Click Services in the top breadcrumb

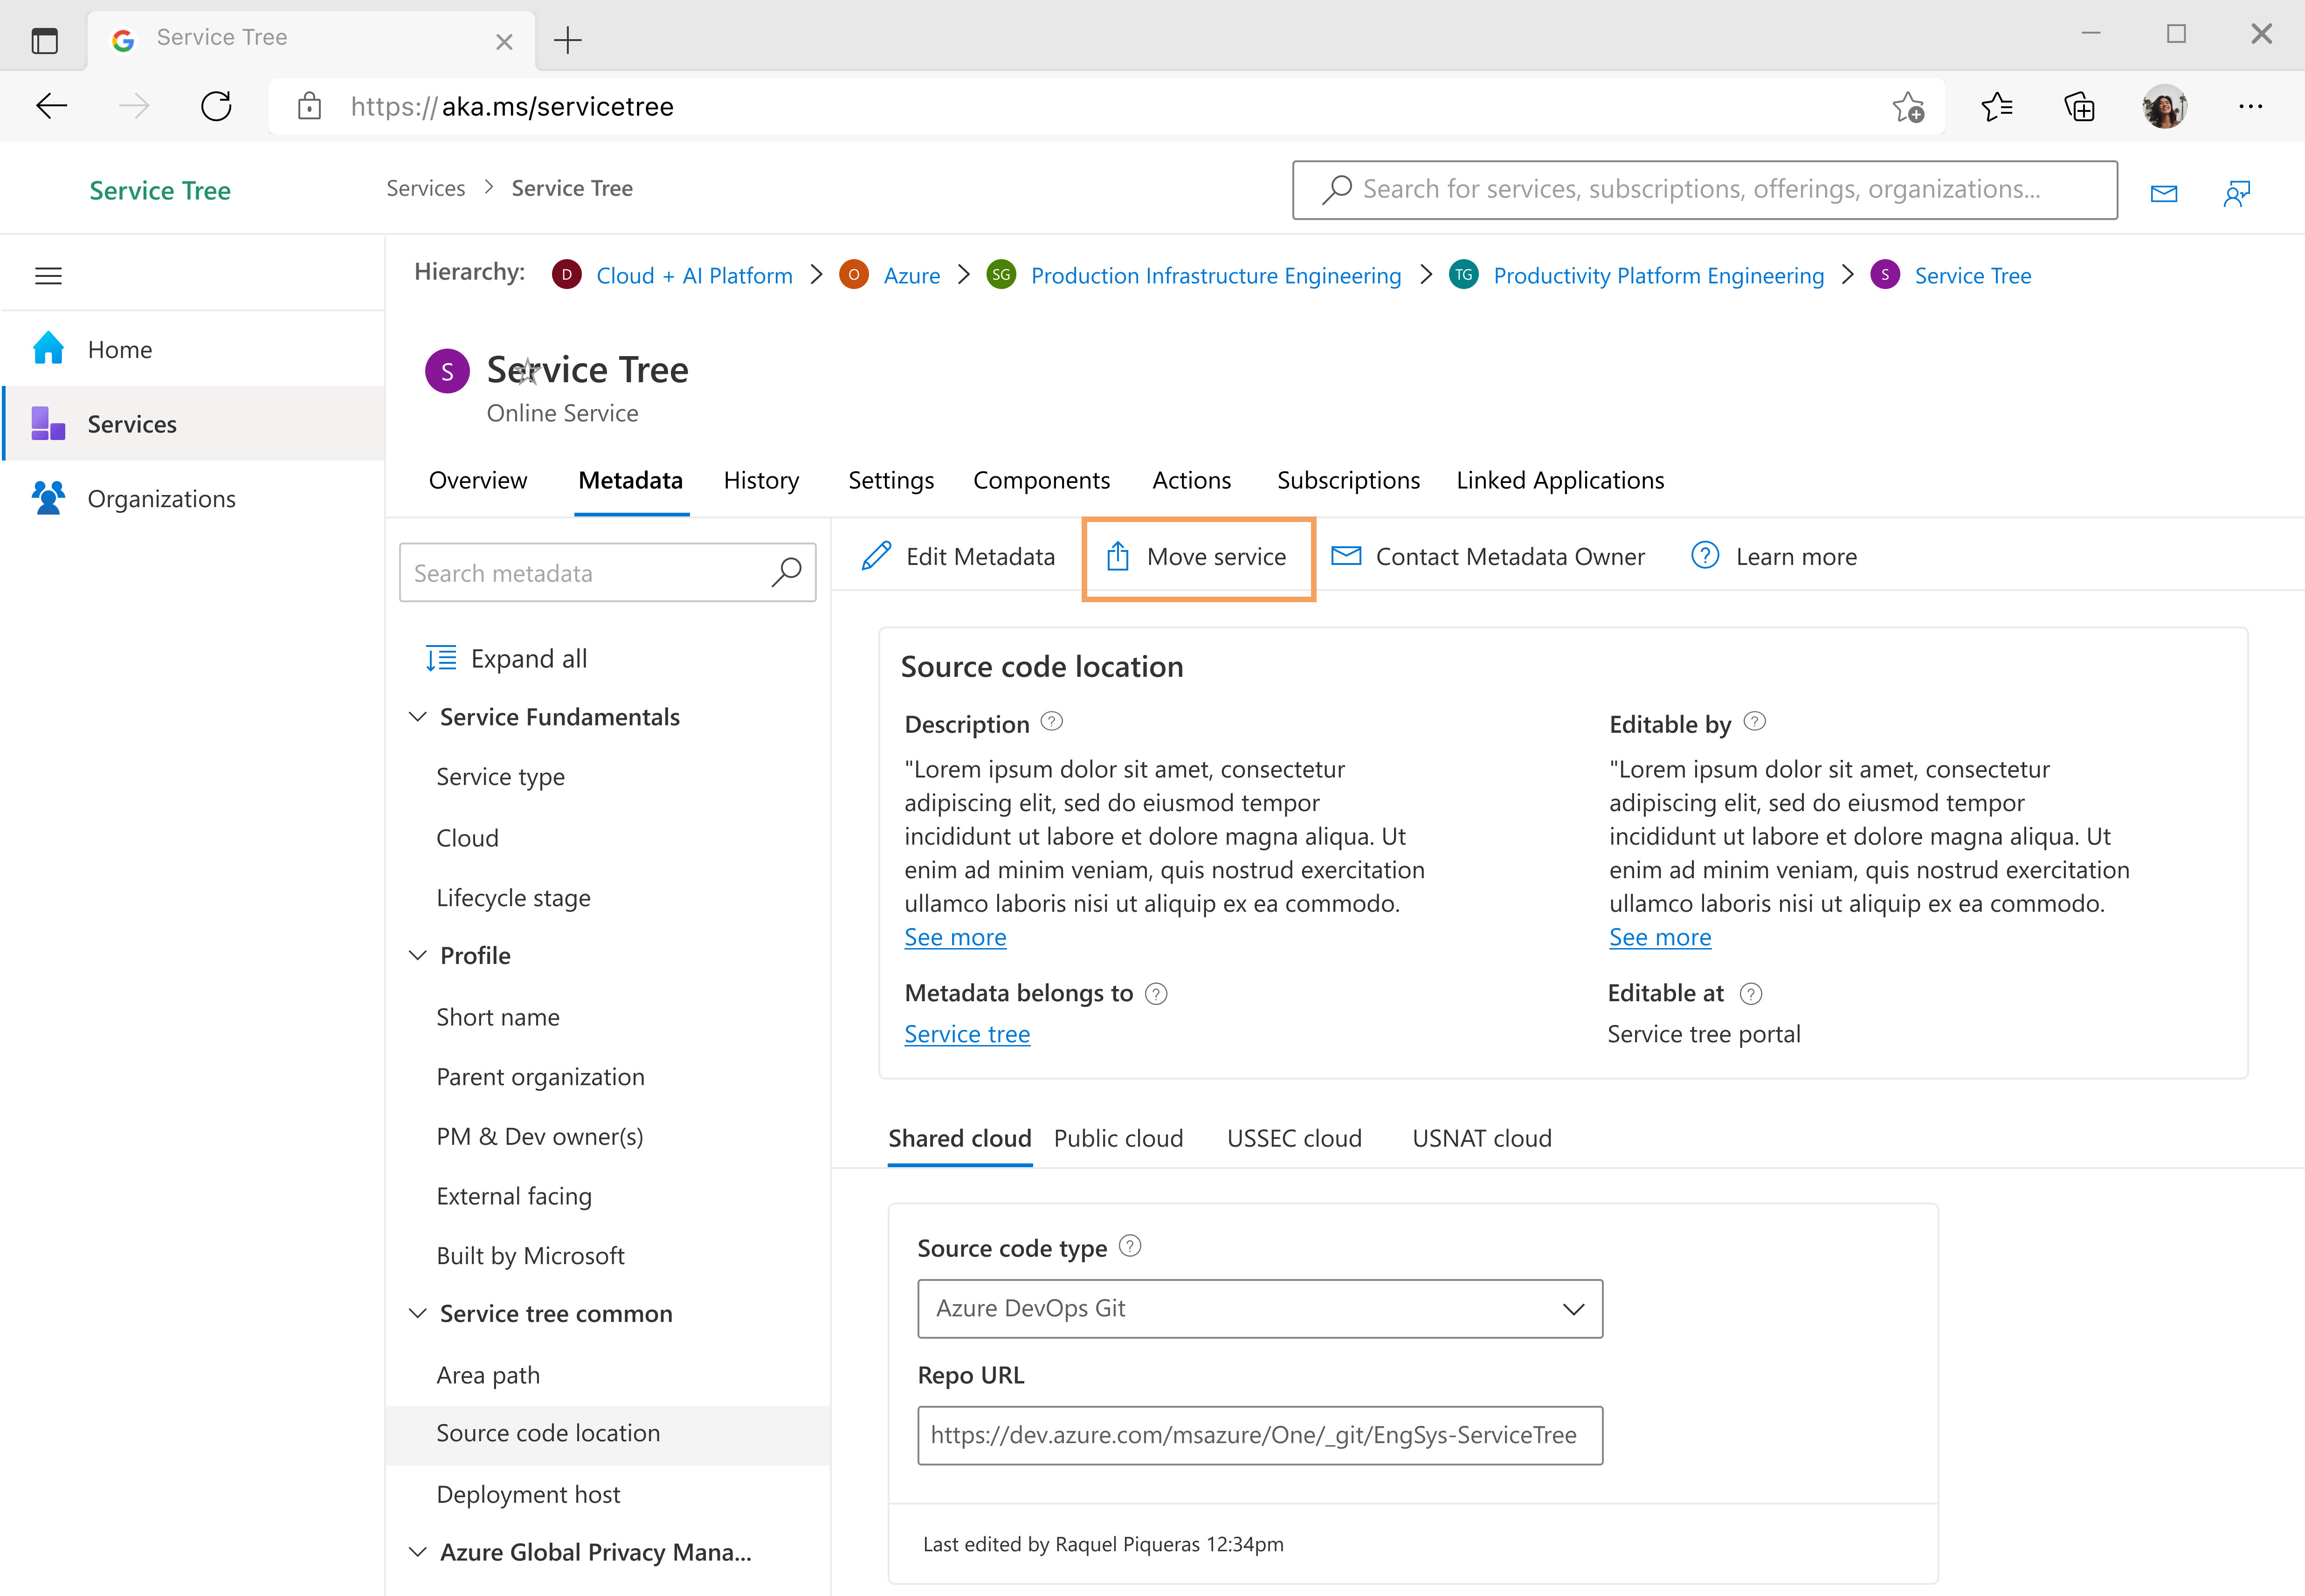[426, 188]
